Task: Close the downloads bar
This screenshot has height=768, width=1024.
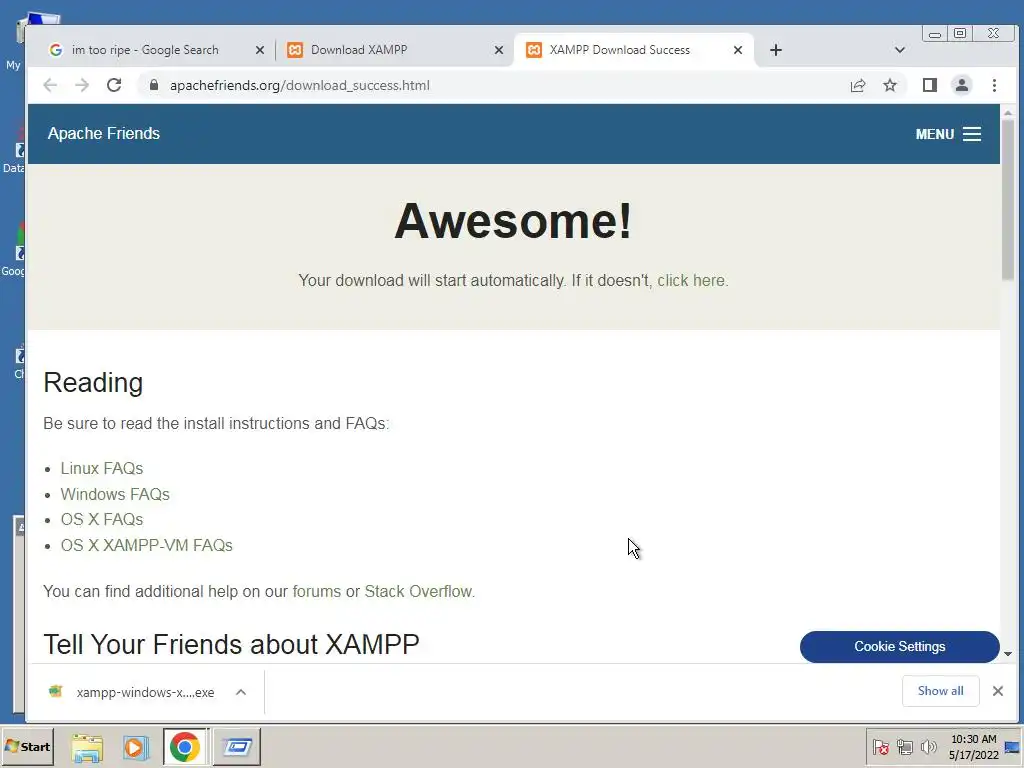Action: click(997, 691)
